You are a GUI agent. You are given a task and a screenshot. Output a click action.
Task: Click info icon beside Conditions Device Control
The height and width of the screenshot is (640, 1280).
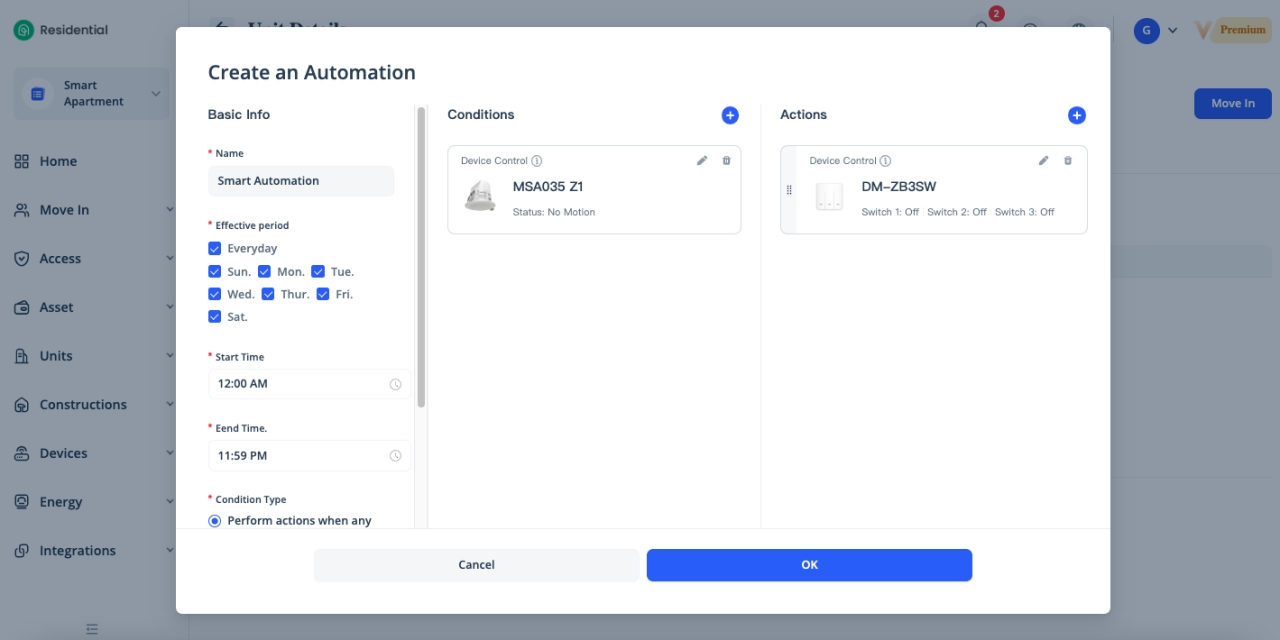tap(537, 161)
